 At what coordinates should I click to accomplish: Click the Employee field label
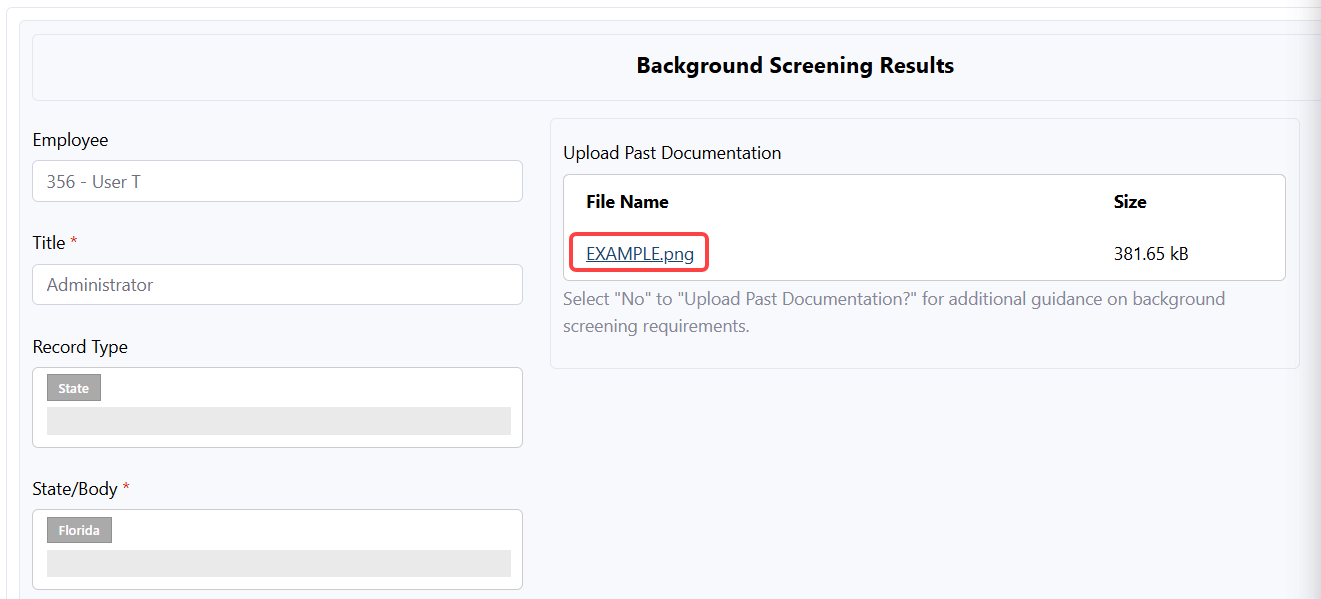tap(70, 140)
